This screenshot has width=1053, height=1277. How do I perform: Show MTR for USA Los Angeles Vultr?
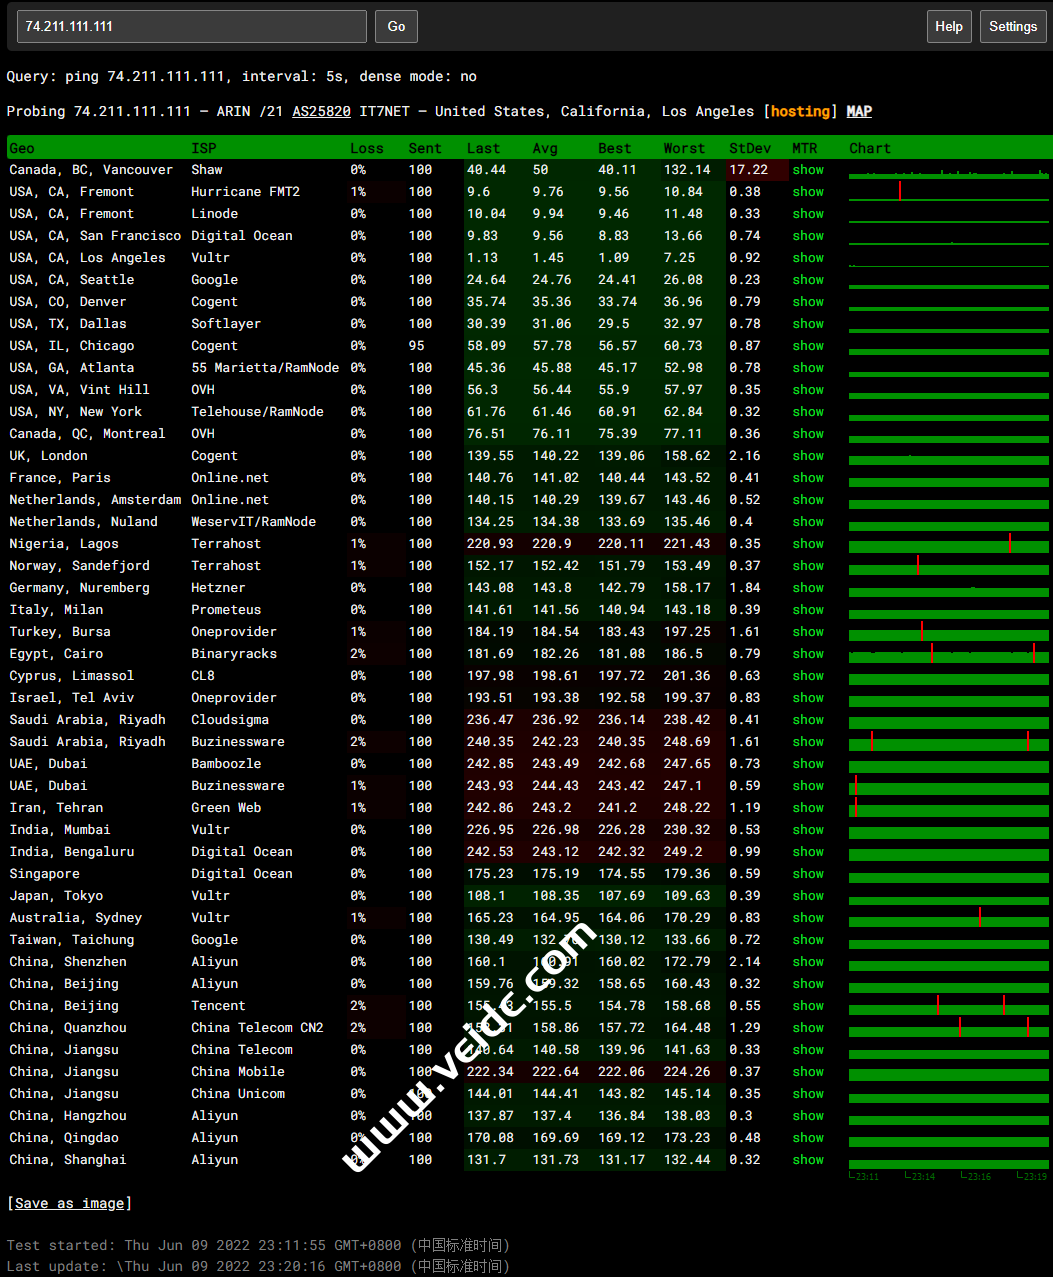click(x=808, y=258)
